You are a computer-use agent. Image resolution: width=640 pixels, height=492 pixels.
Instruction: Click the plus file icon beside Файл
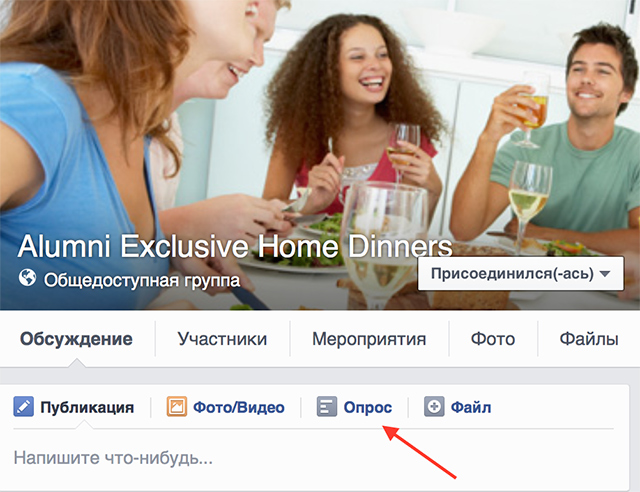click(x=434, y=407)
